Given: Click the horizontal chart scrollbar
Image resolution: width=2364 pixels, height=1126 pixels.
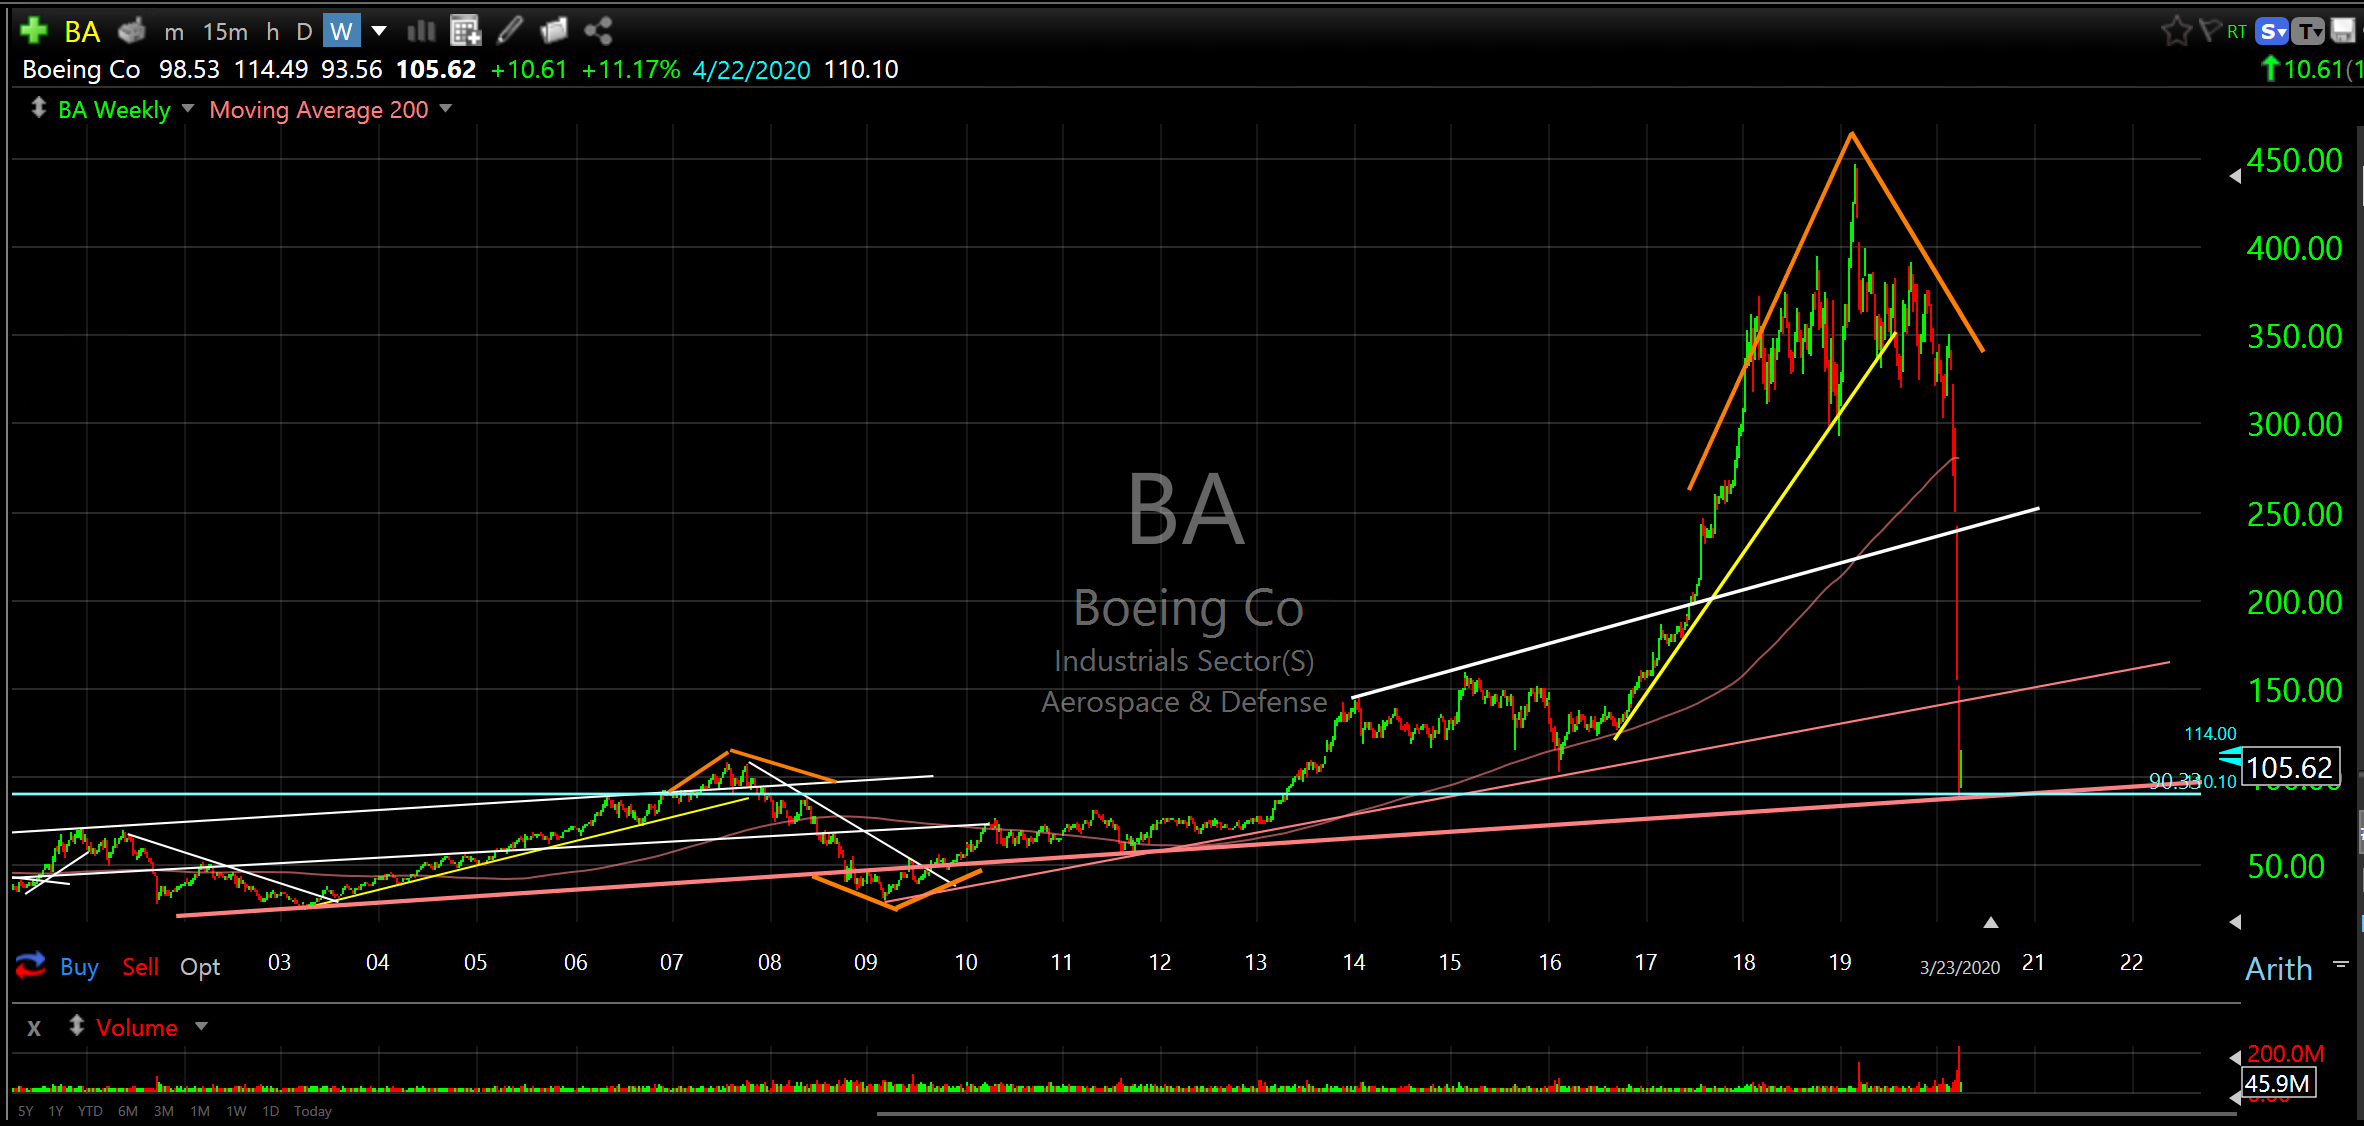Looking at the screenshot, I should pyautogui.click(x=1555, y=1113).
